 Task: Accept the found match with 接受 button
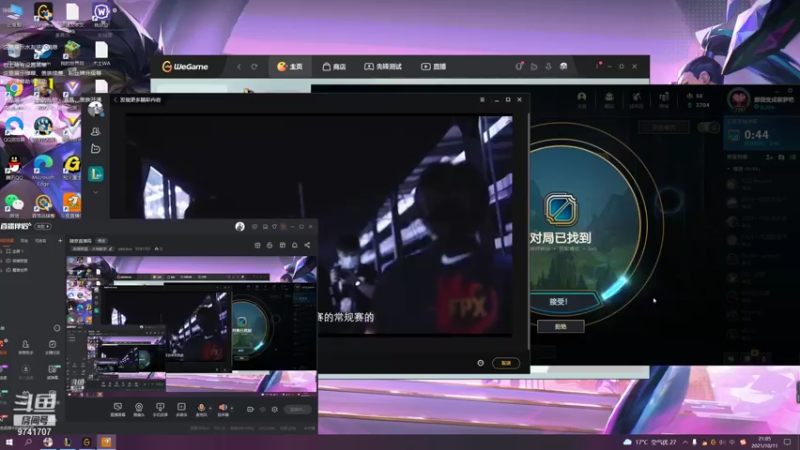(x=559, y=302)
